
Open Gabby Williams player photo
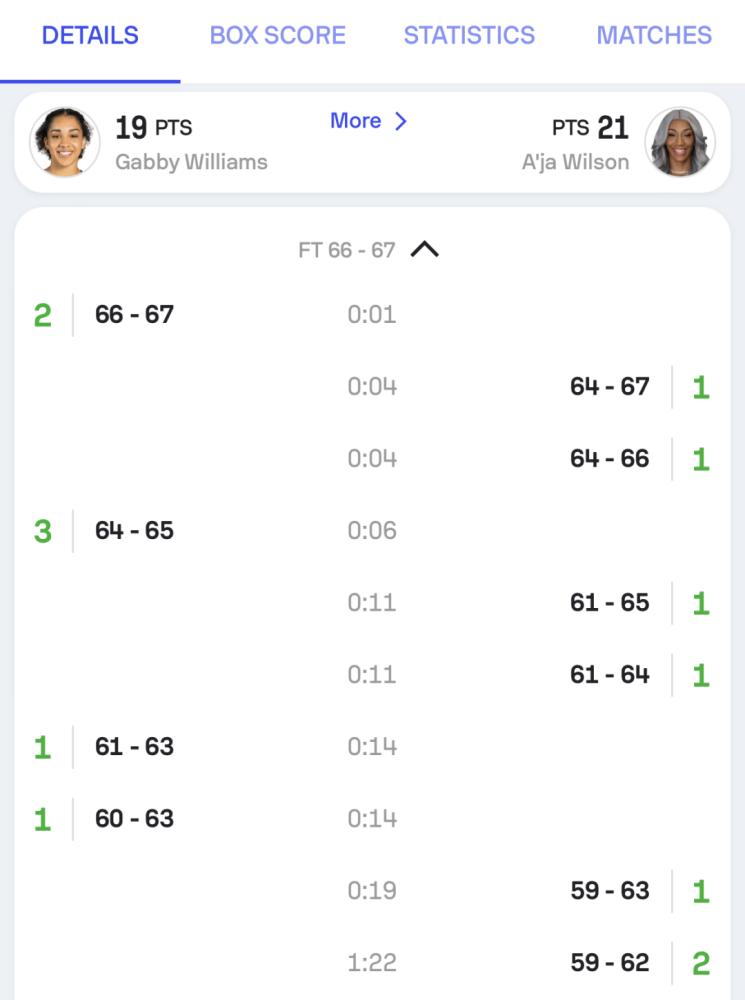coord(65,142)
